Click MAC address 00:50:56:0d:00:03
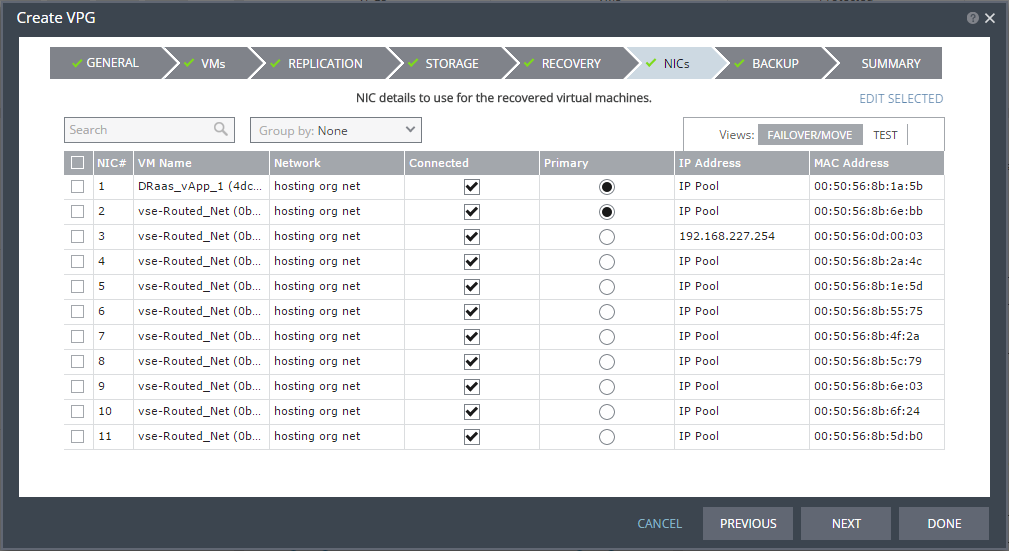1009x551 pixels. (868, 236)
